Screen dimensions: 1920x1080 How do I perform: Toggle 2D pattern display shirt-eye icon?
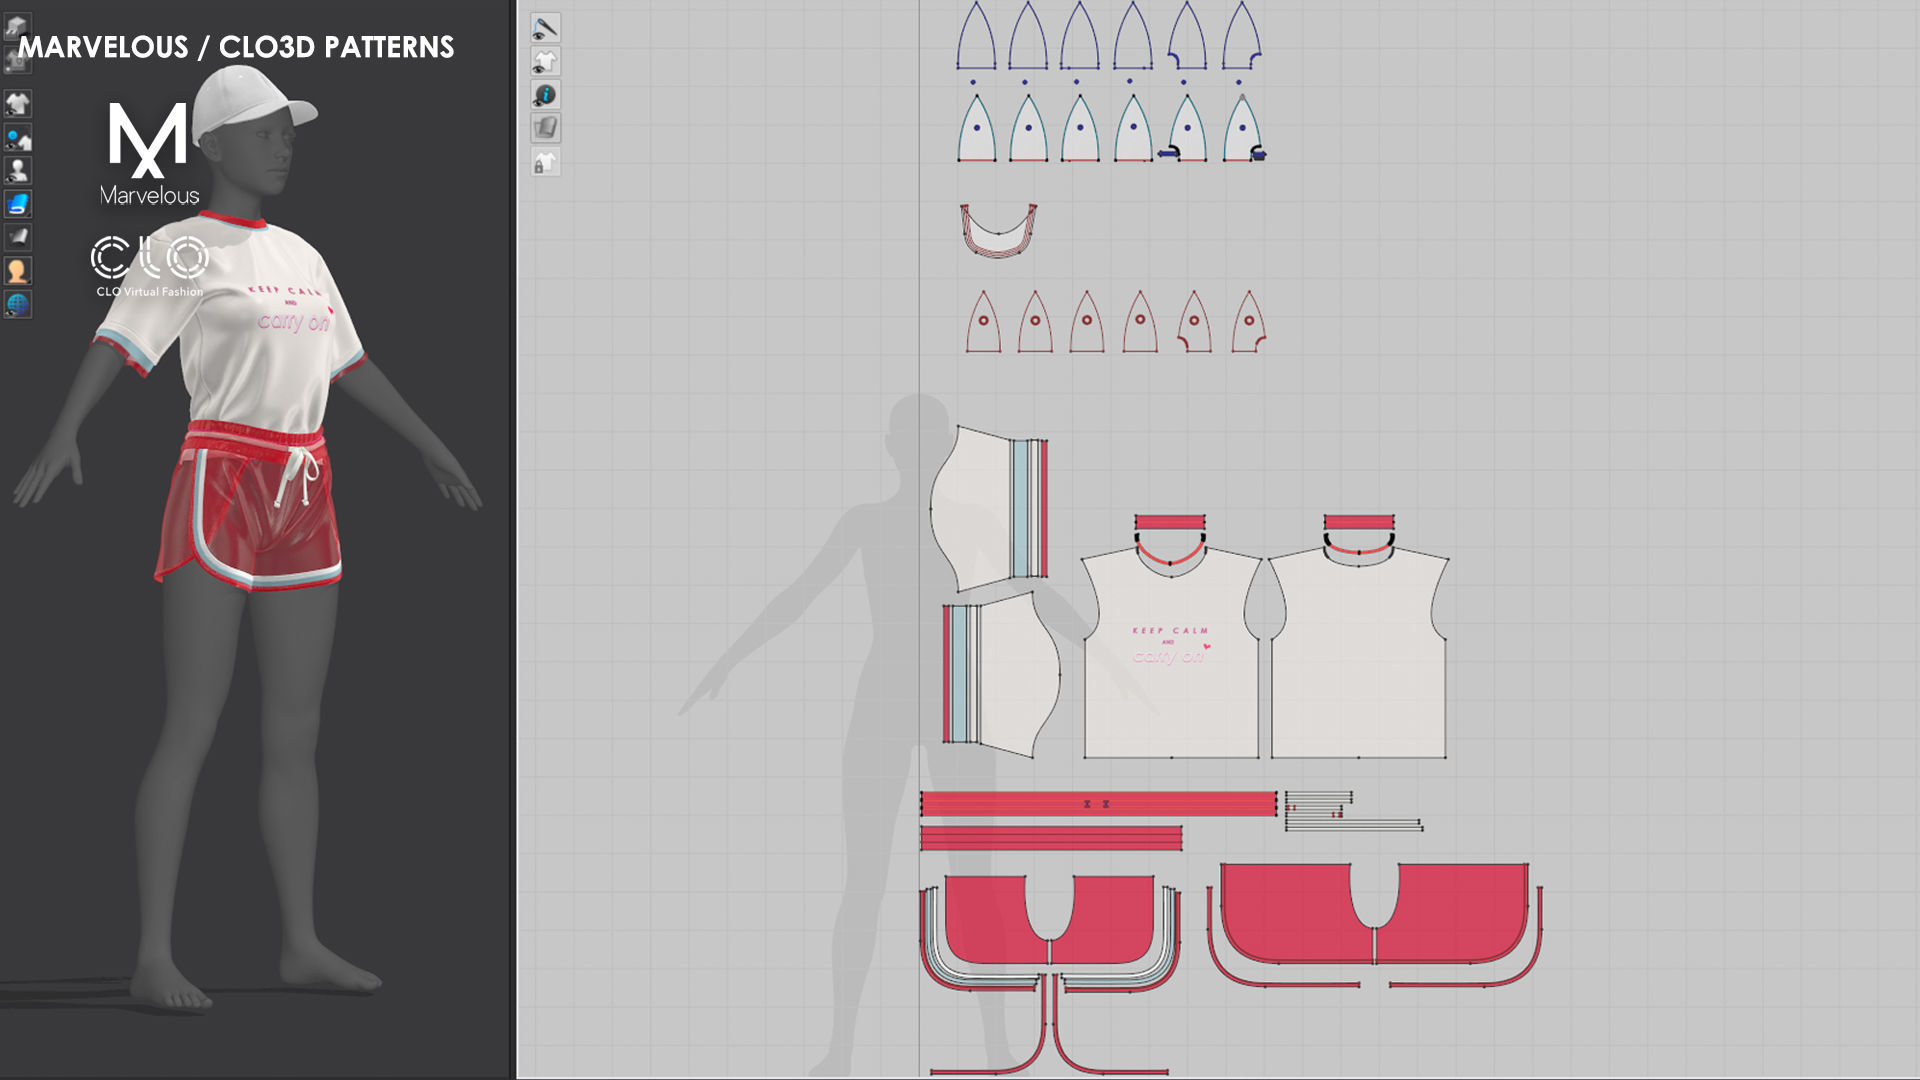tap(545, 62)
